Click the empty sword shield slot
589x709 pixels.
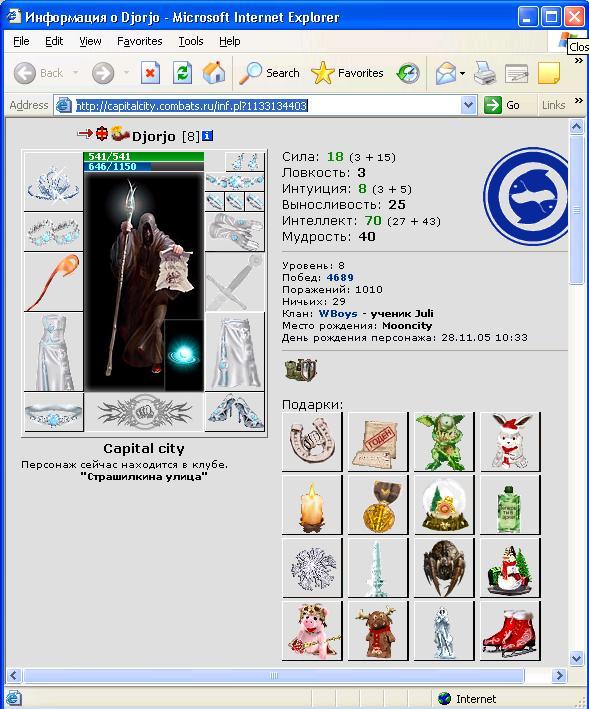point(235,282)
